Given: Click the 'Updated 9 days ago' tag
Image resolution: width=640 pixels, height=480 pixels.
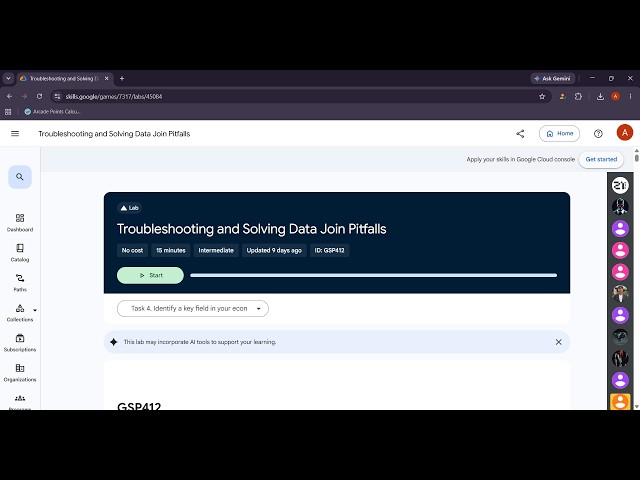Looking at the screenshot, I should [274, 250].
